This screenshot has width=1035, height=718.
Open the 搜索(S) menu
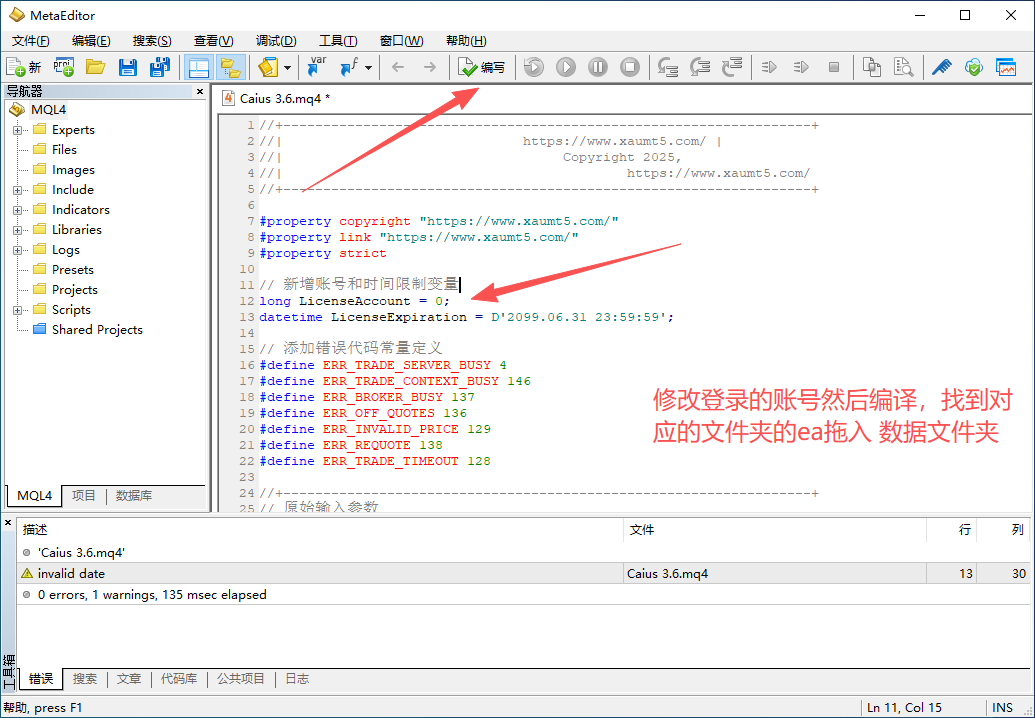pos(152,41)
